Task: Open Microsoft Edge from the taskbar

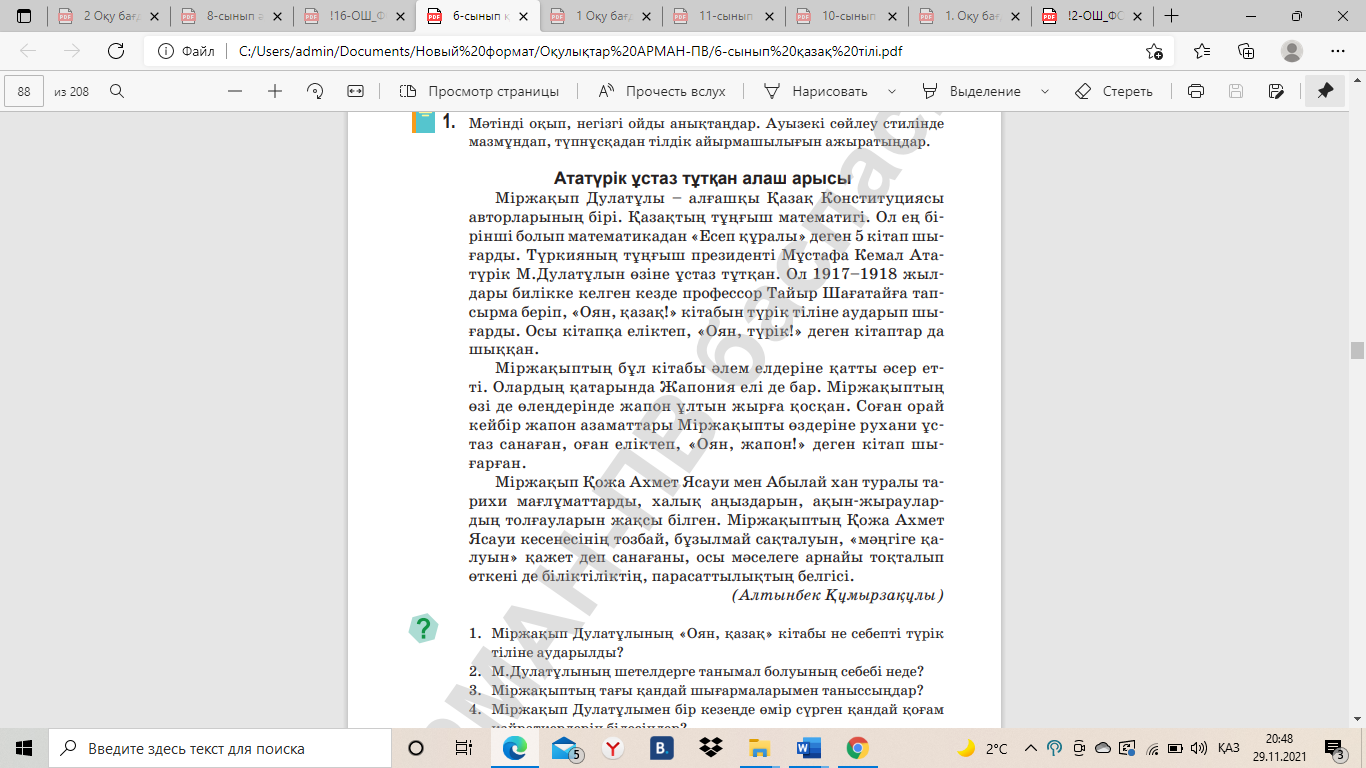Action: tap(515, 748)
